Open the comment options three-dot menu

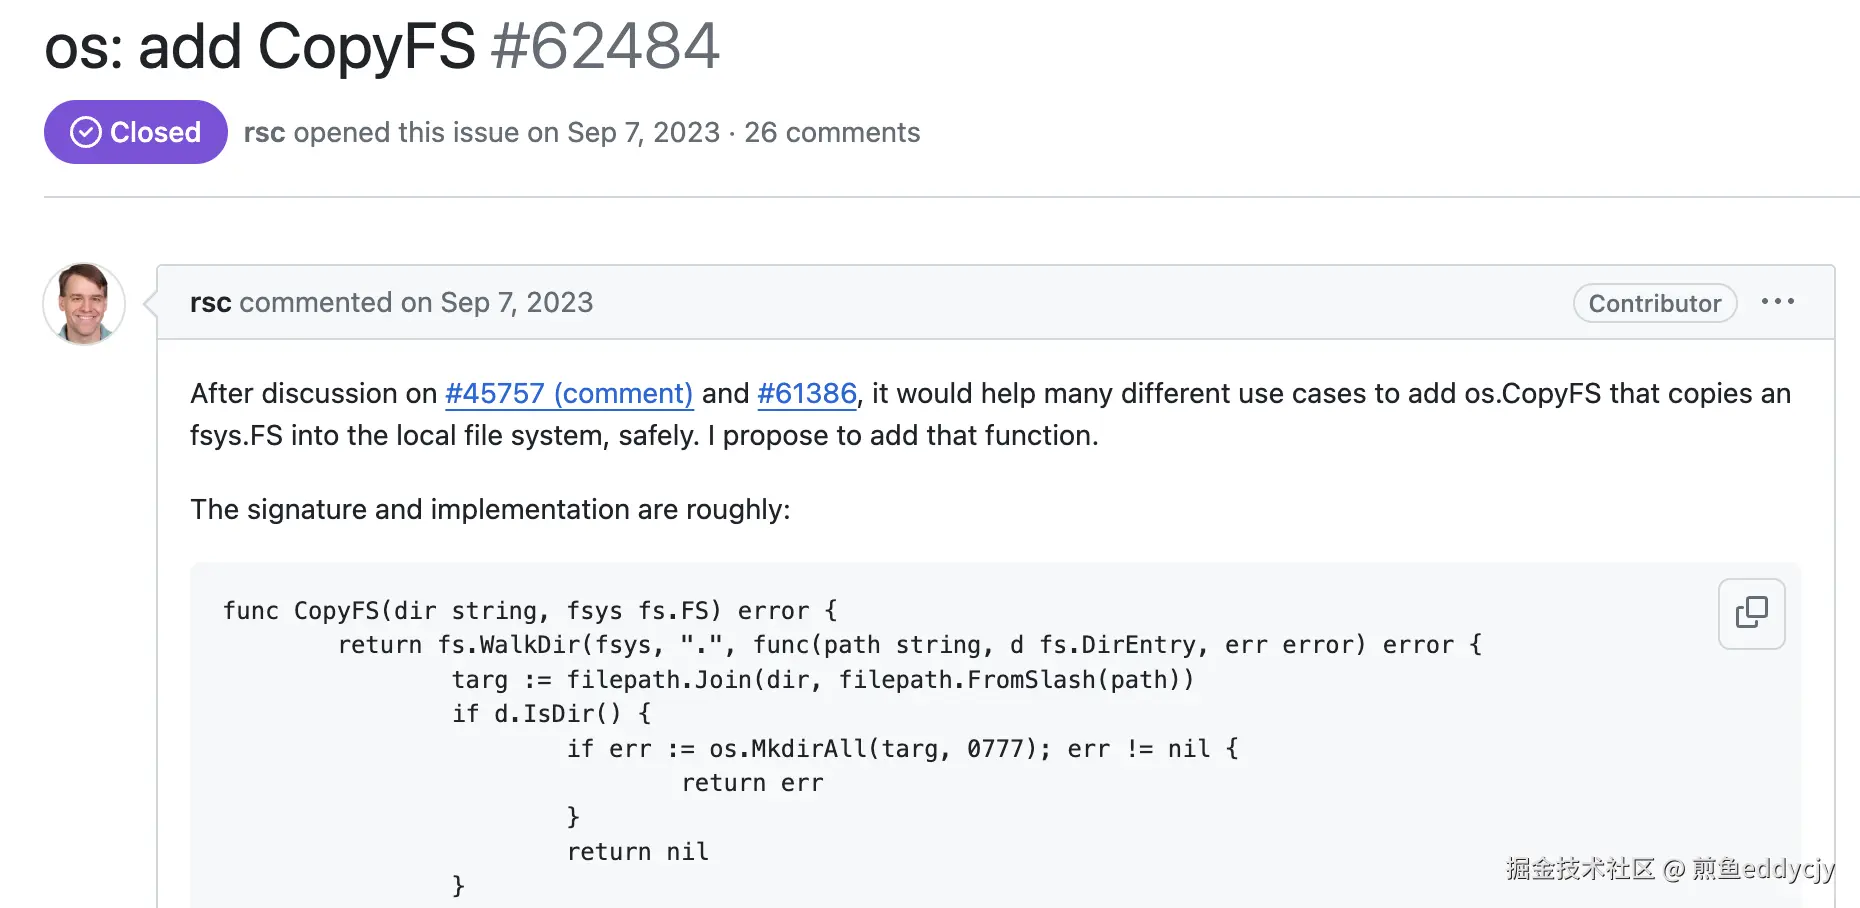coord(1777,302)
